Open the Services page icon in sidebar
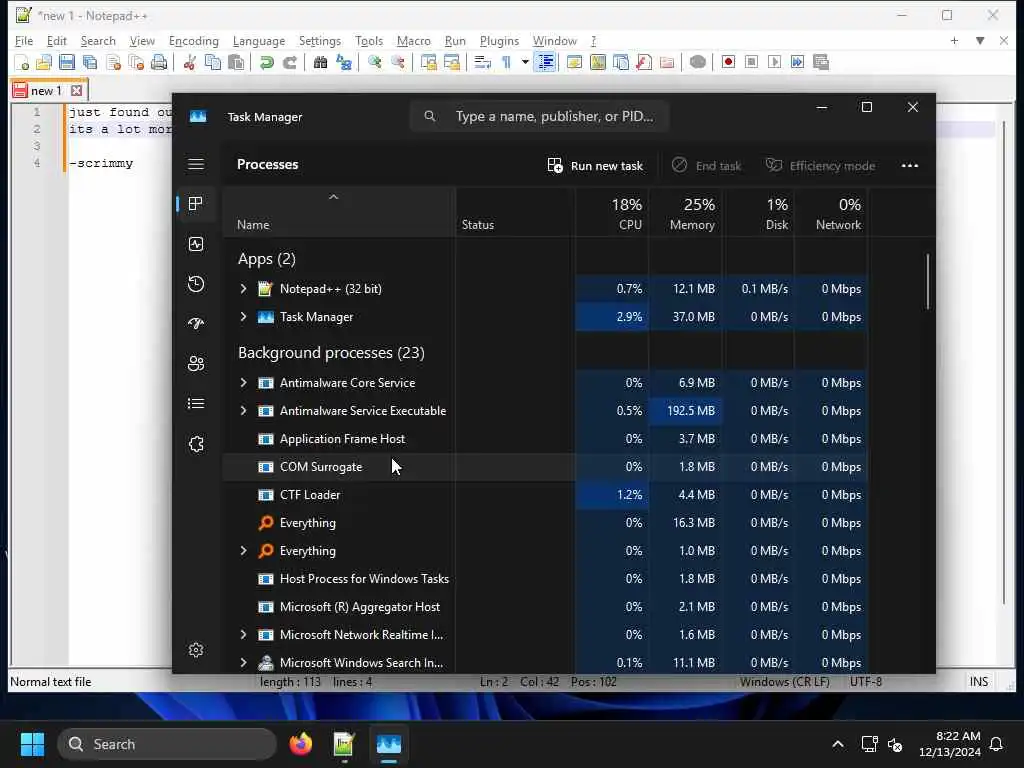1024x768 pixels. point(196,444)
